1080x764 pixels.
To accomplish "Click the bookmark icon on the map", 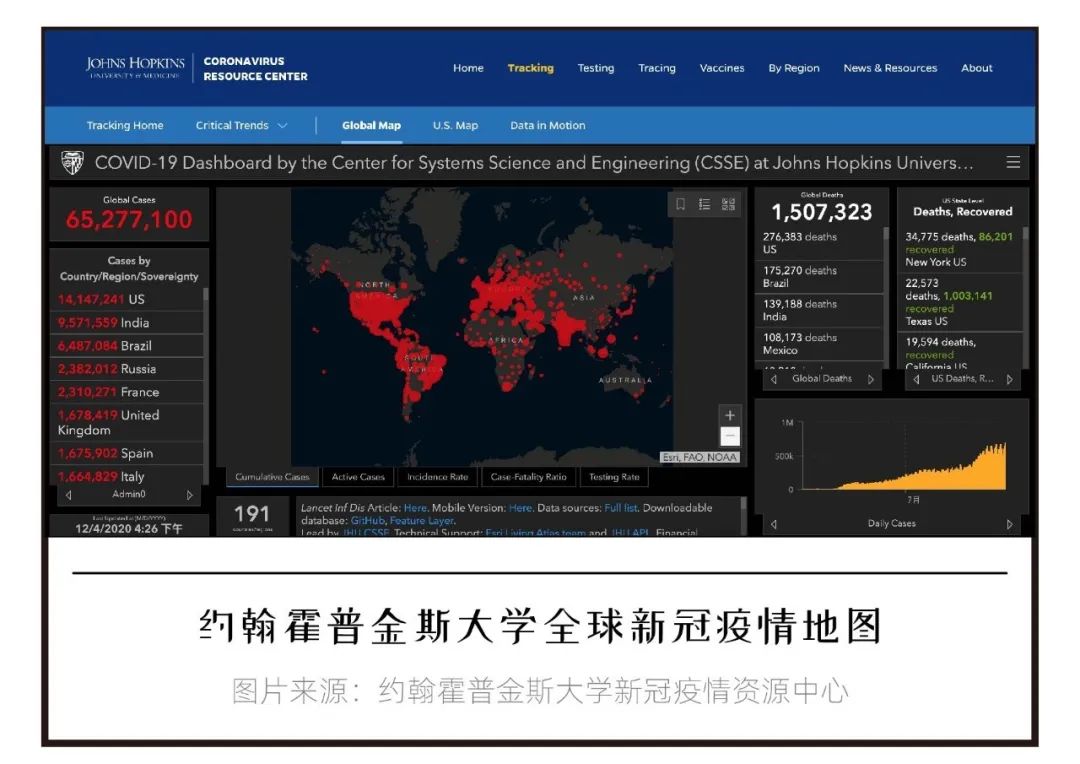I will click(681, 204).
